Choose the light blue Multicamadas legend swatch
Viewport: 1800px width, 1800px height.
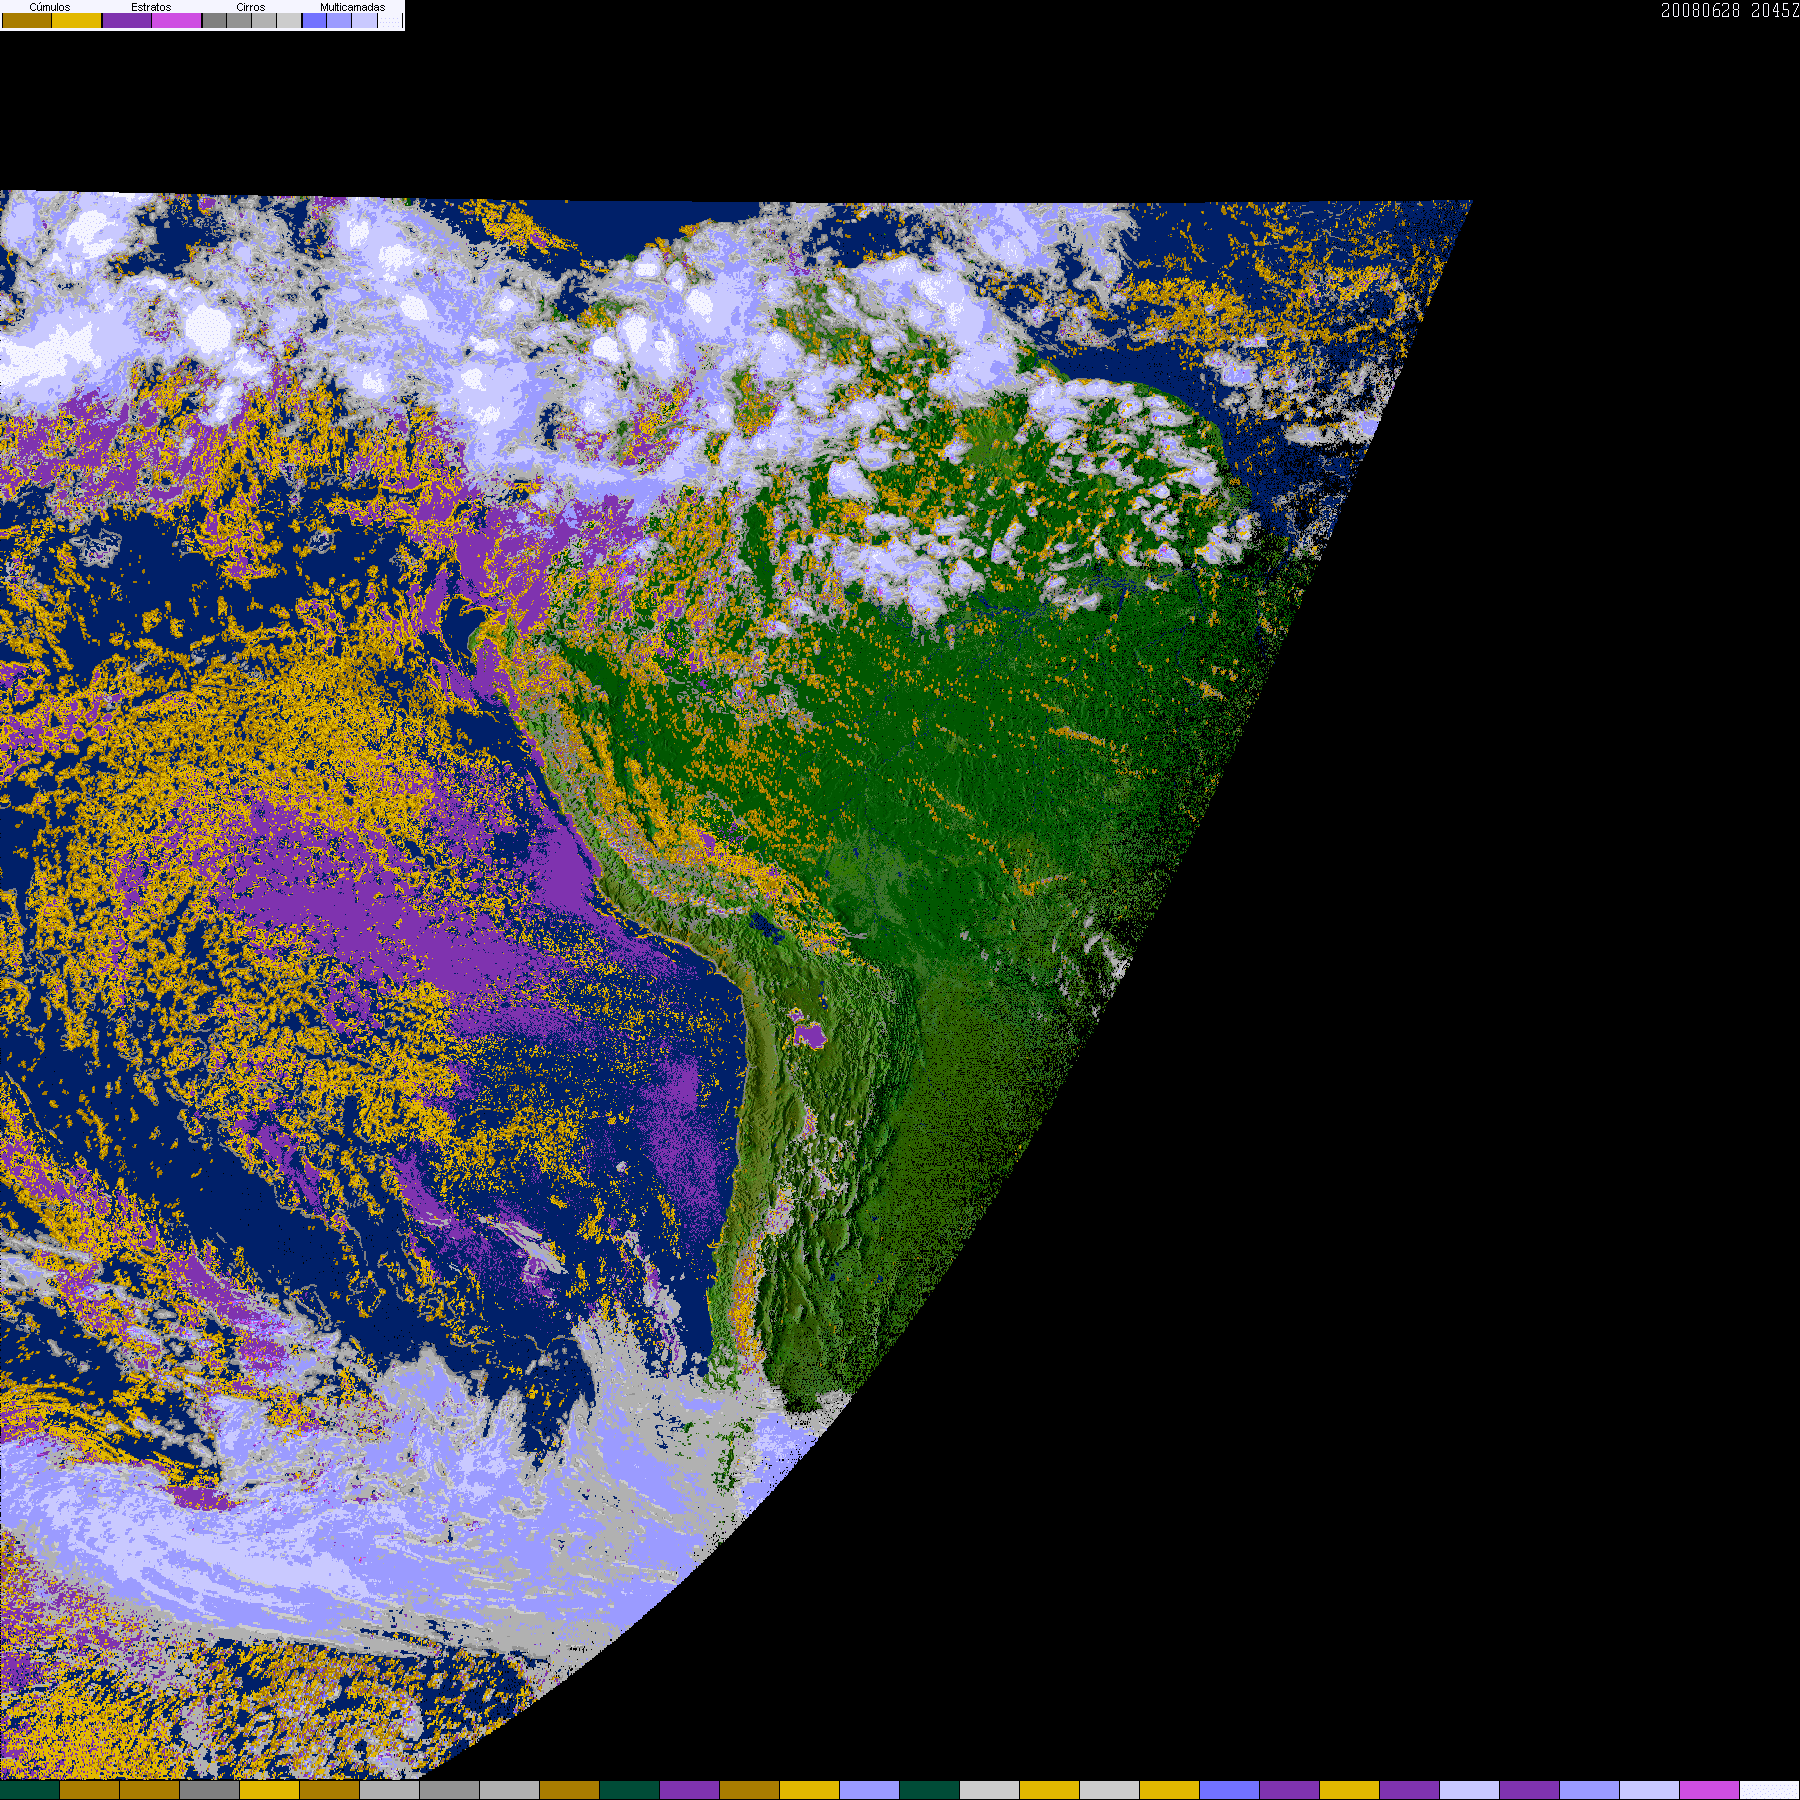click(x=339, y=20)
